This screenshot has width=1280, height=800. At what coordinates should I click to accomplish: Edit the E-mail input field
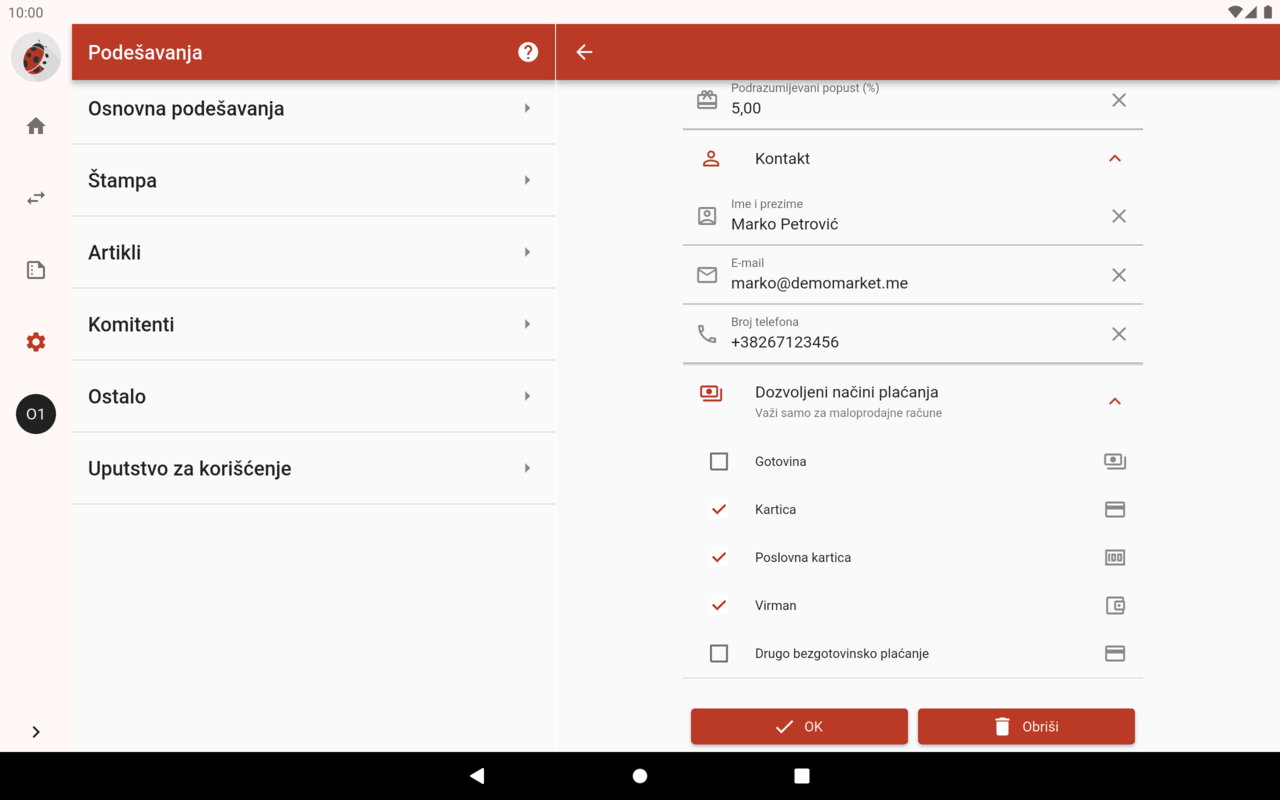coord(912,275)
